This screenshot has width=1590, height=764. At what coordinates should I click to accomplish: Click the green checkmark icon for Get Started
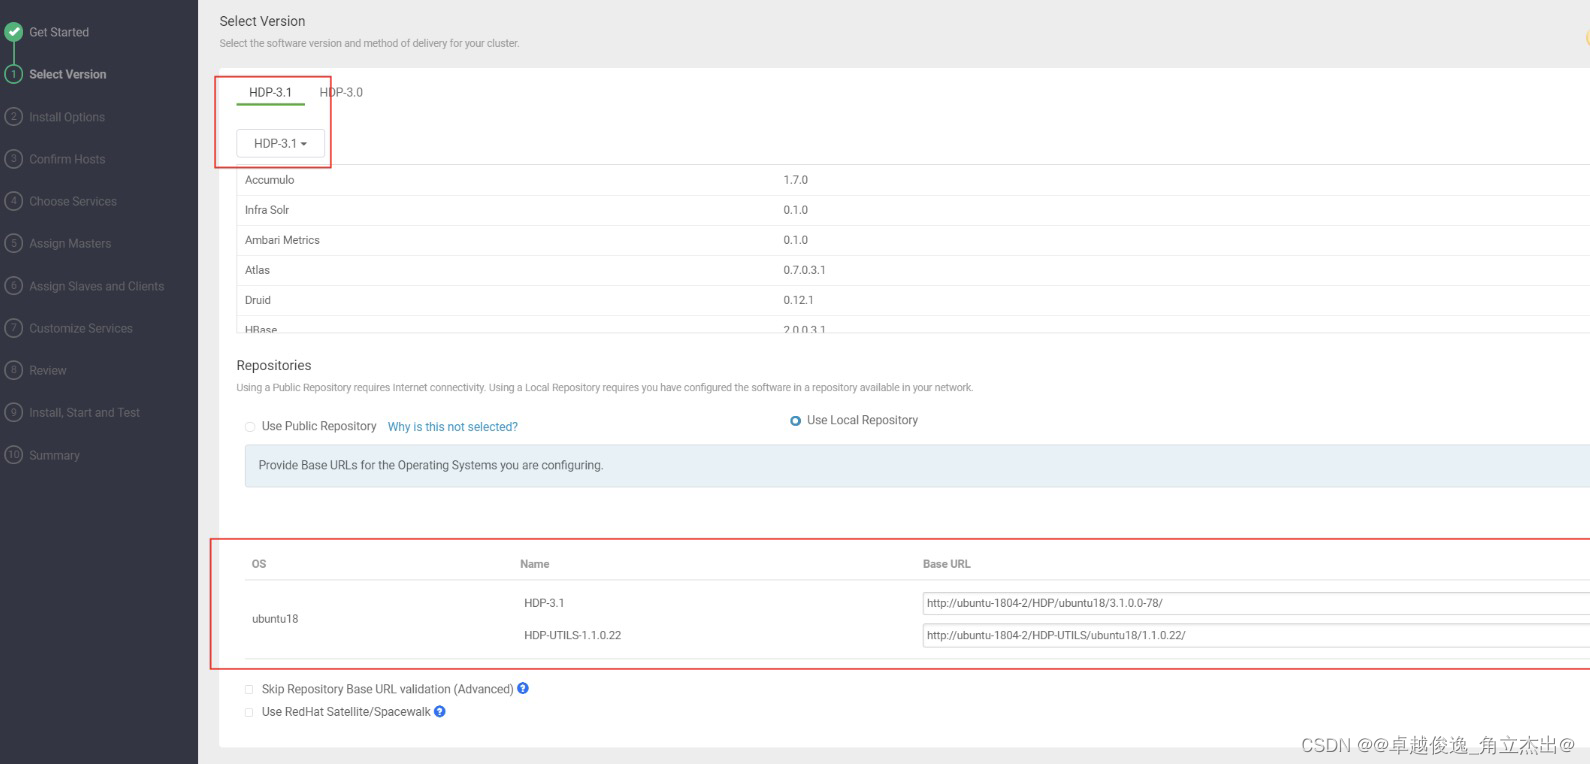(14, 32)
